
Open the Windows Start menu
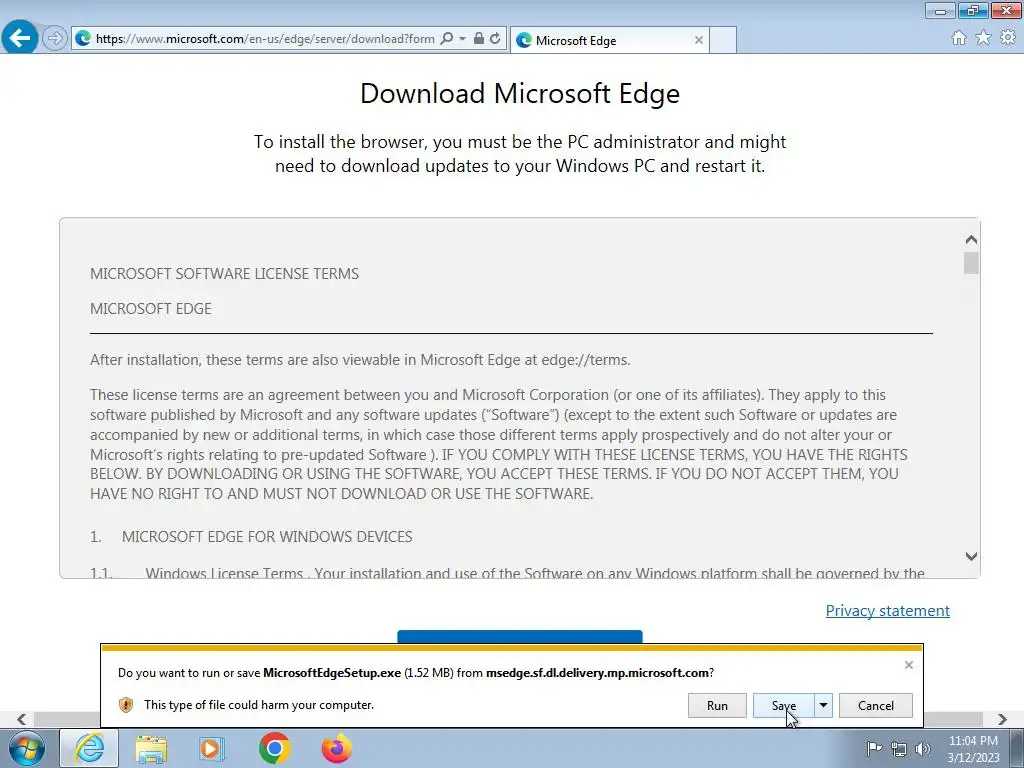click(27, 748)
